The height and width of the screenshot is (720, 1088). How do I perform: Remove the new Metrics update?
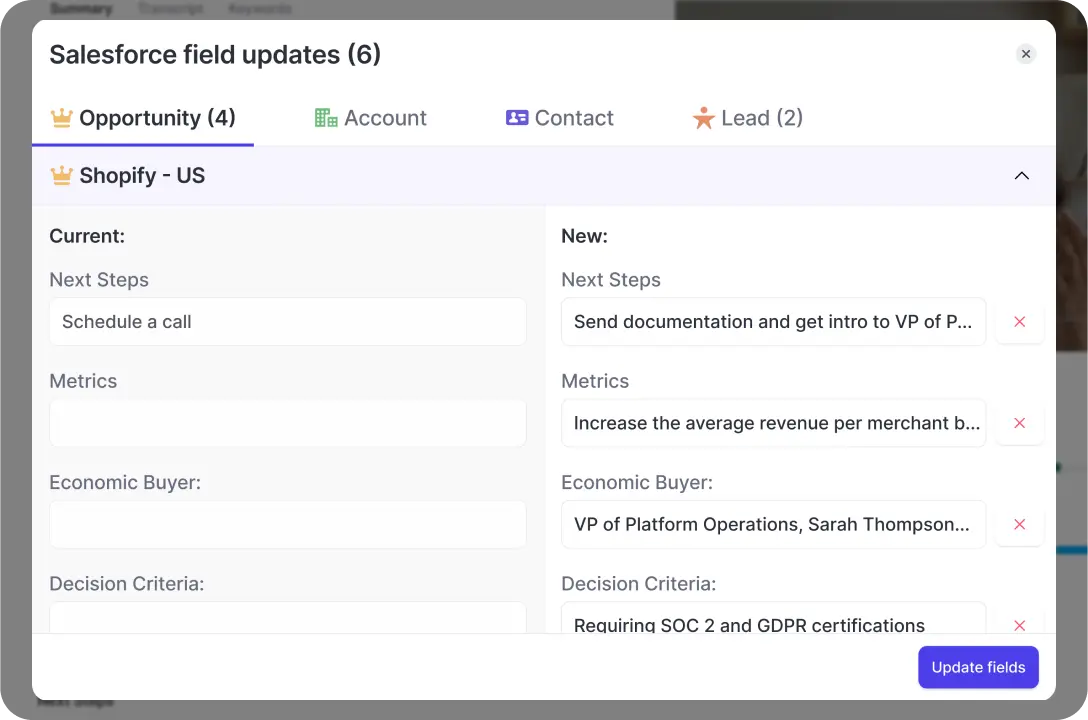pos(1019,423)
